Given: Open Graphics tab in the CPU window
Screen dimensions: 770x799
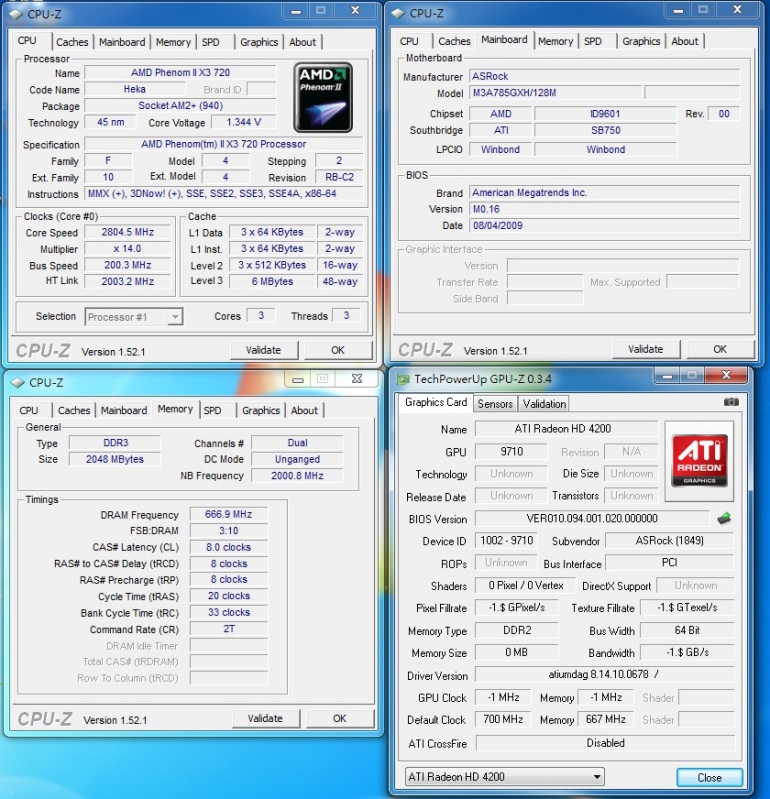Looking at the screenshot, I should point(259,42).
